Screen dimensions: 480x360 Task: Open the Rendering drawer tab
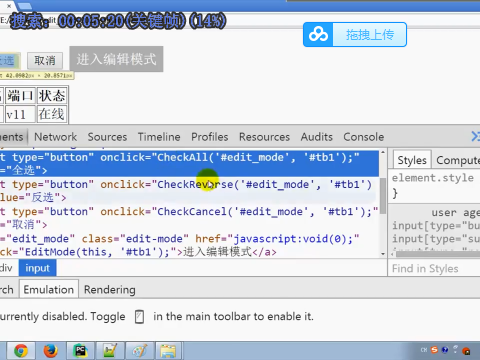(110, 289)
